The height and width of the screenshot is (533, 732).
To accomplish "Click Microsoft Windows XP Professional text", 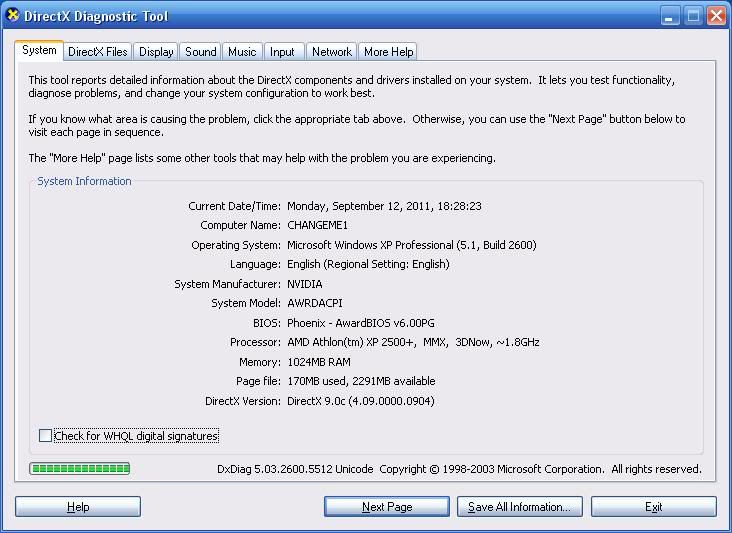I will (370, 245).
